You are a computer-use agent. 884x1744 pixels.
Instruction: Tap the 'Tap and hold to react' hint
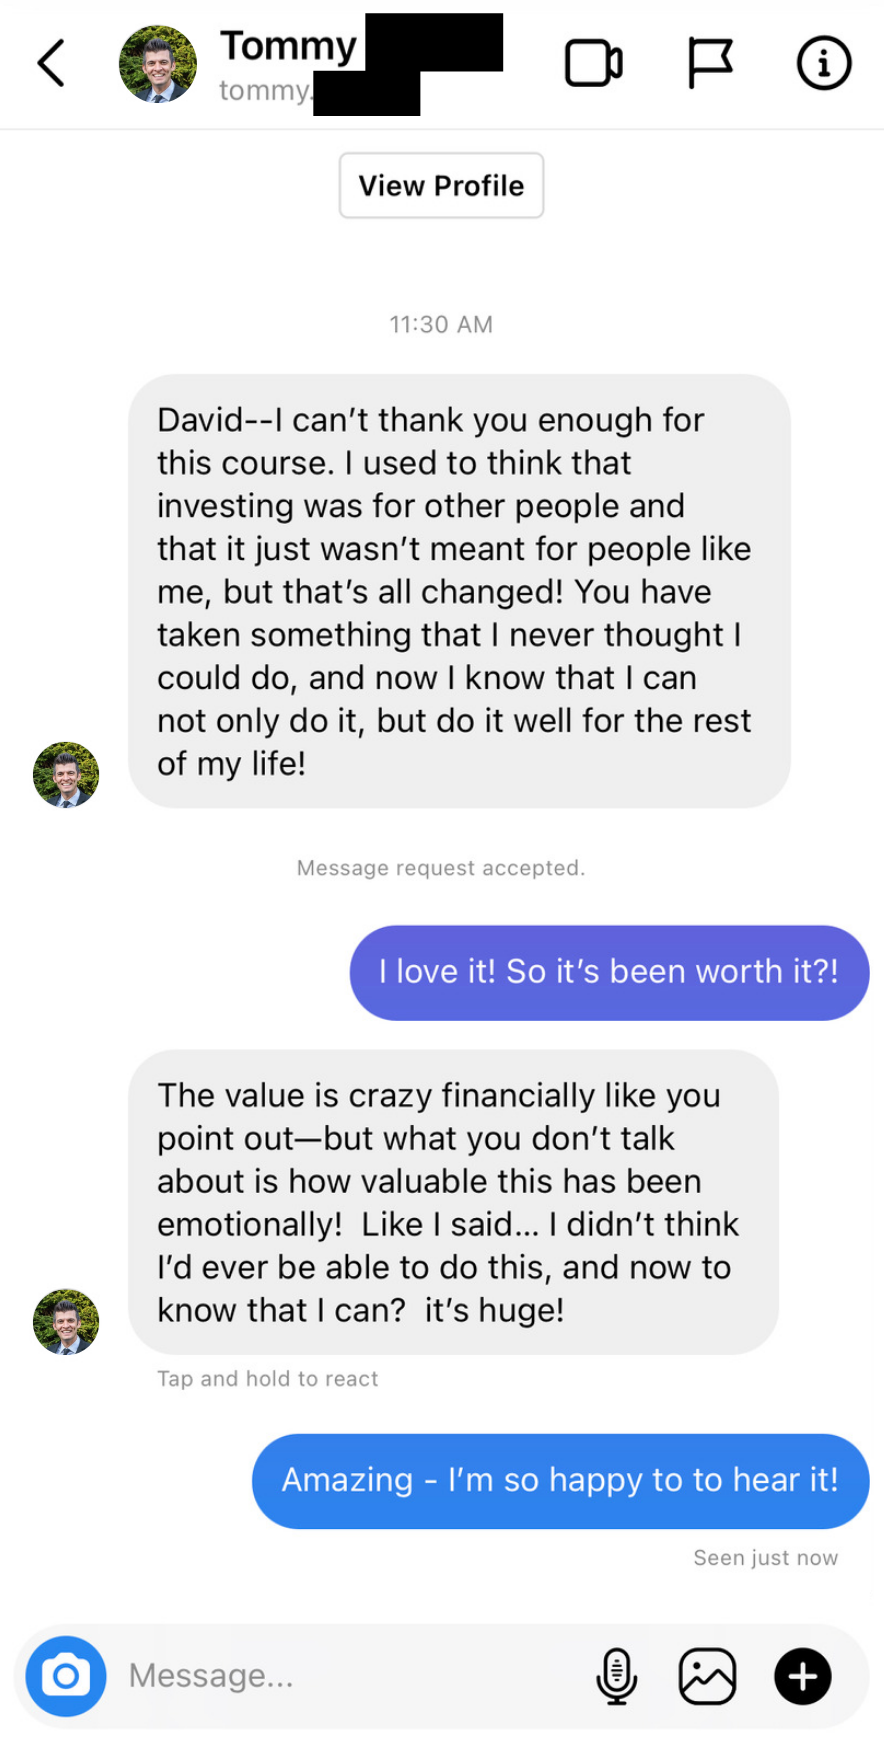(267, 1379)
